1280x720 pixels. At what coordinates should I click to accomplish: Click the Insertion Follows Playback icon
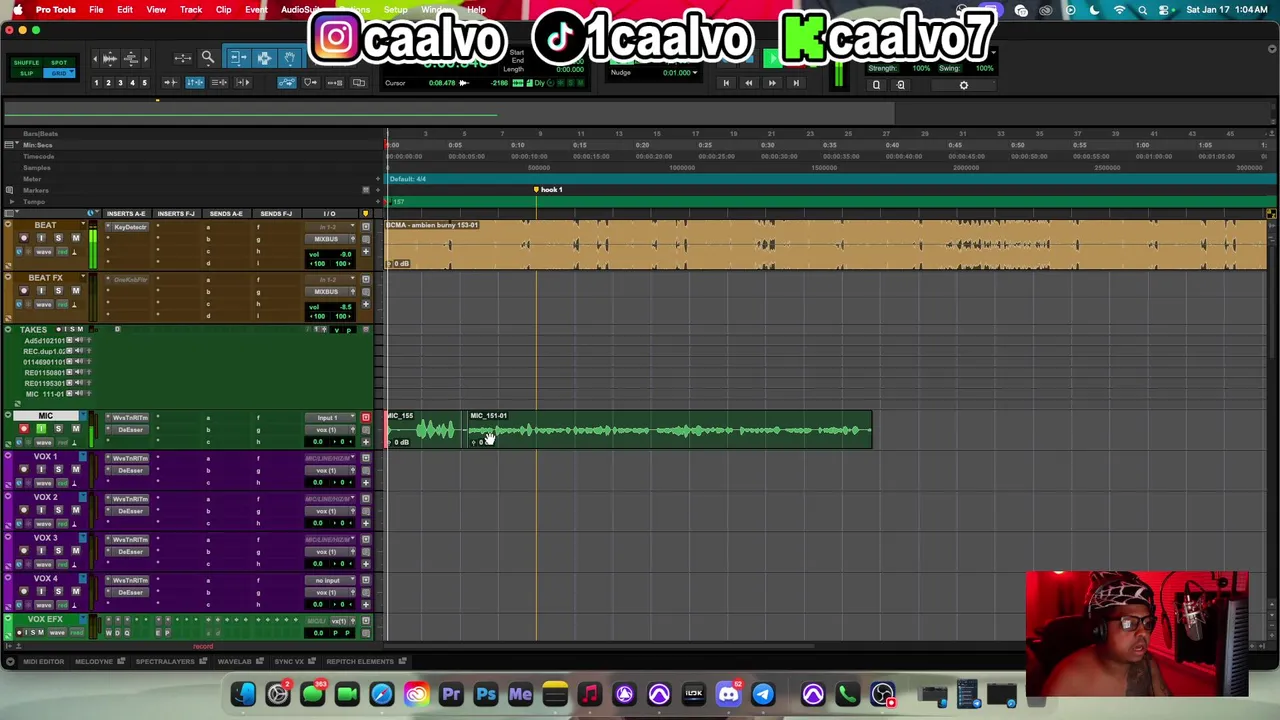(243, 82)
